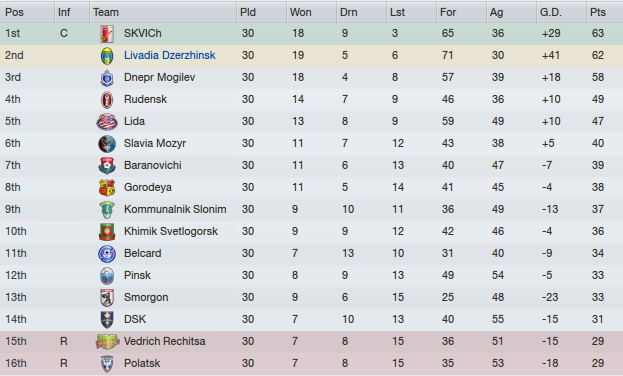This screenshot has height=376, width=623.
Task: Click the Won column header
Action: [311, 12]
